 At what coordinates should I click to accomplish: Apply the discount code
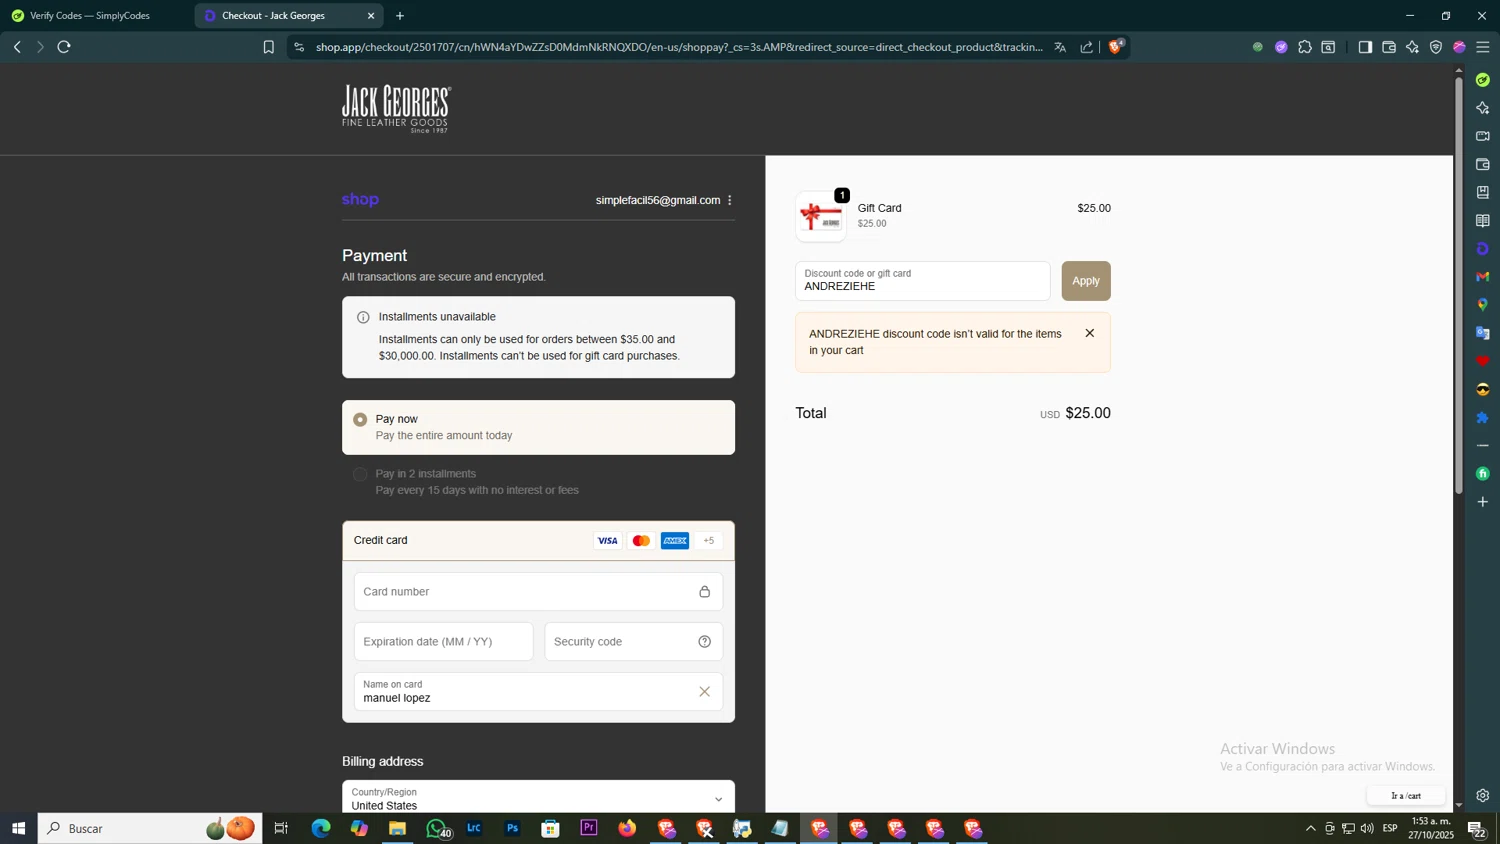coord(1086,281)
